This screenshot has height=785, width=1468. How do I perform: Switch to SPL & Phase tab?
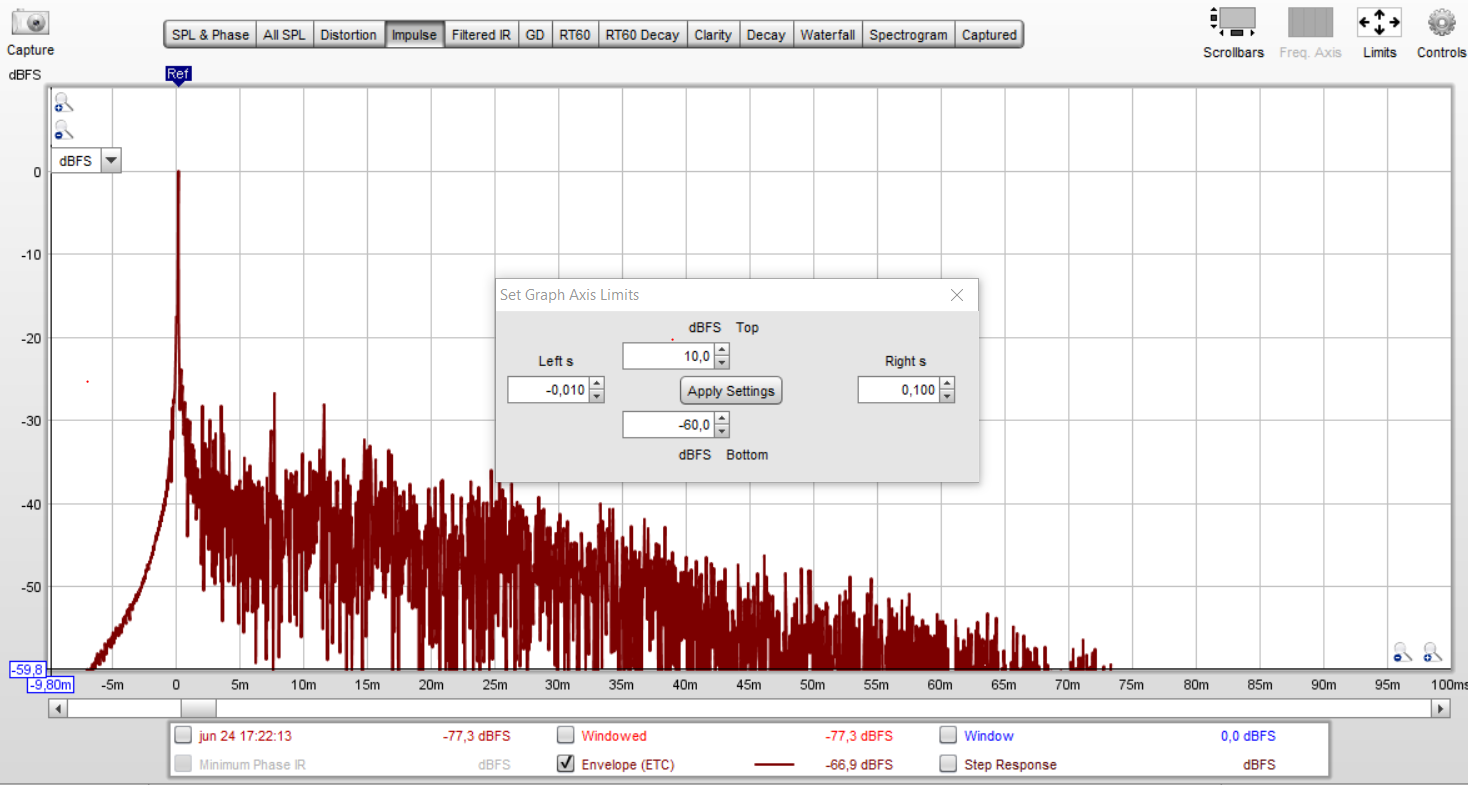pos(210,35)
